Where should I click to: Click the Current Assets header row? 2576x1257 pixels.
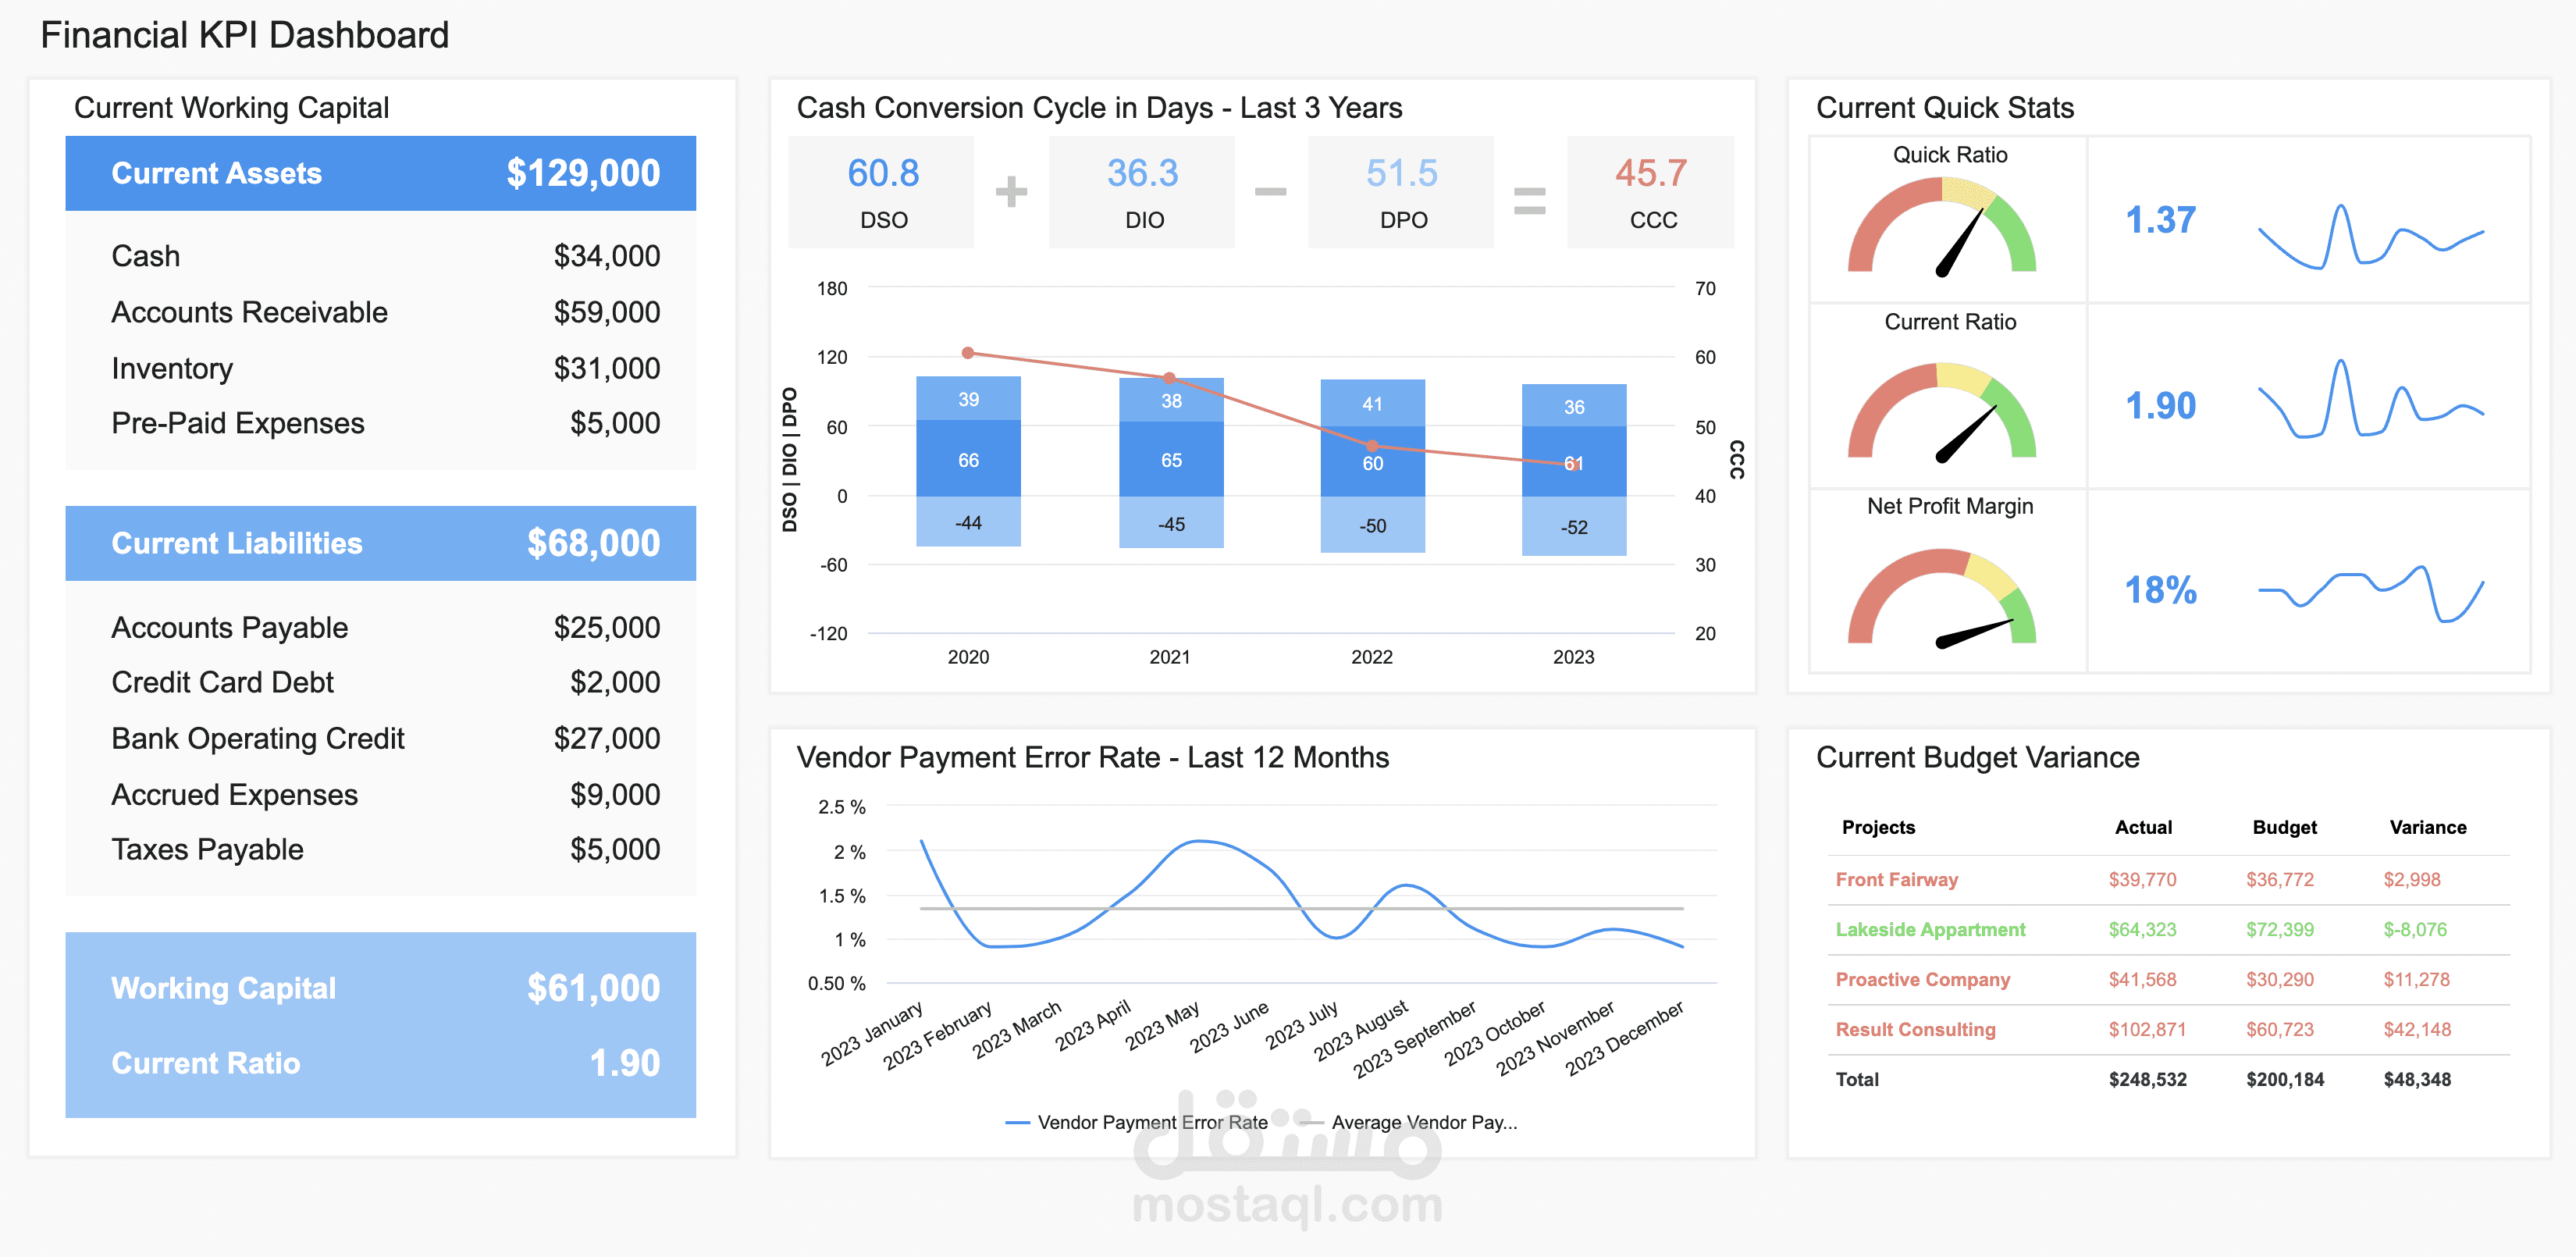point(380,173)
